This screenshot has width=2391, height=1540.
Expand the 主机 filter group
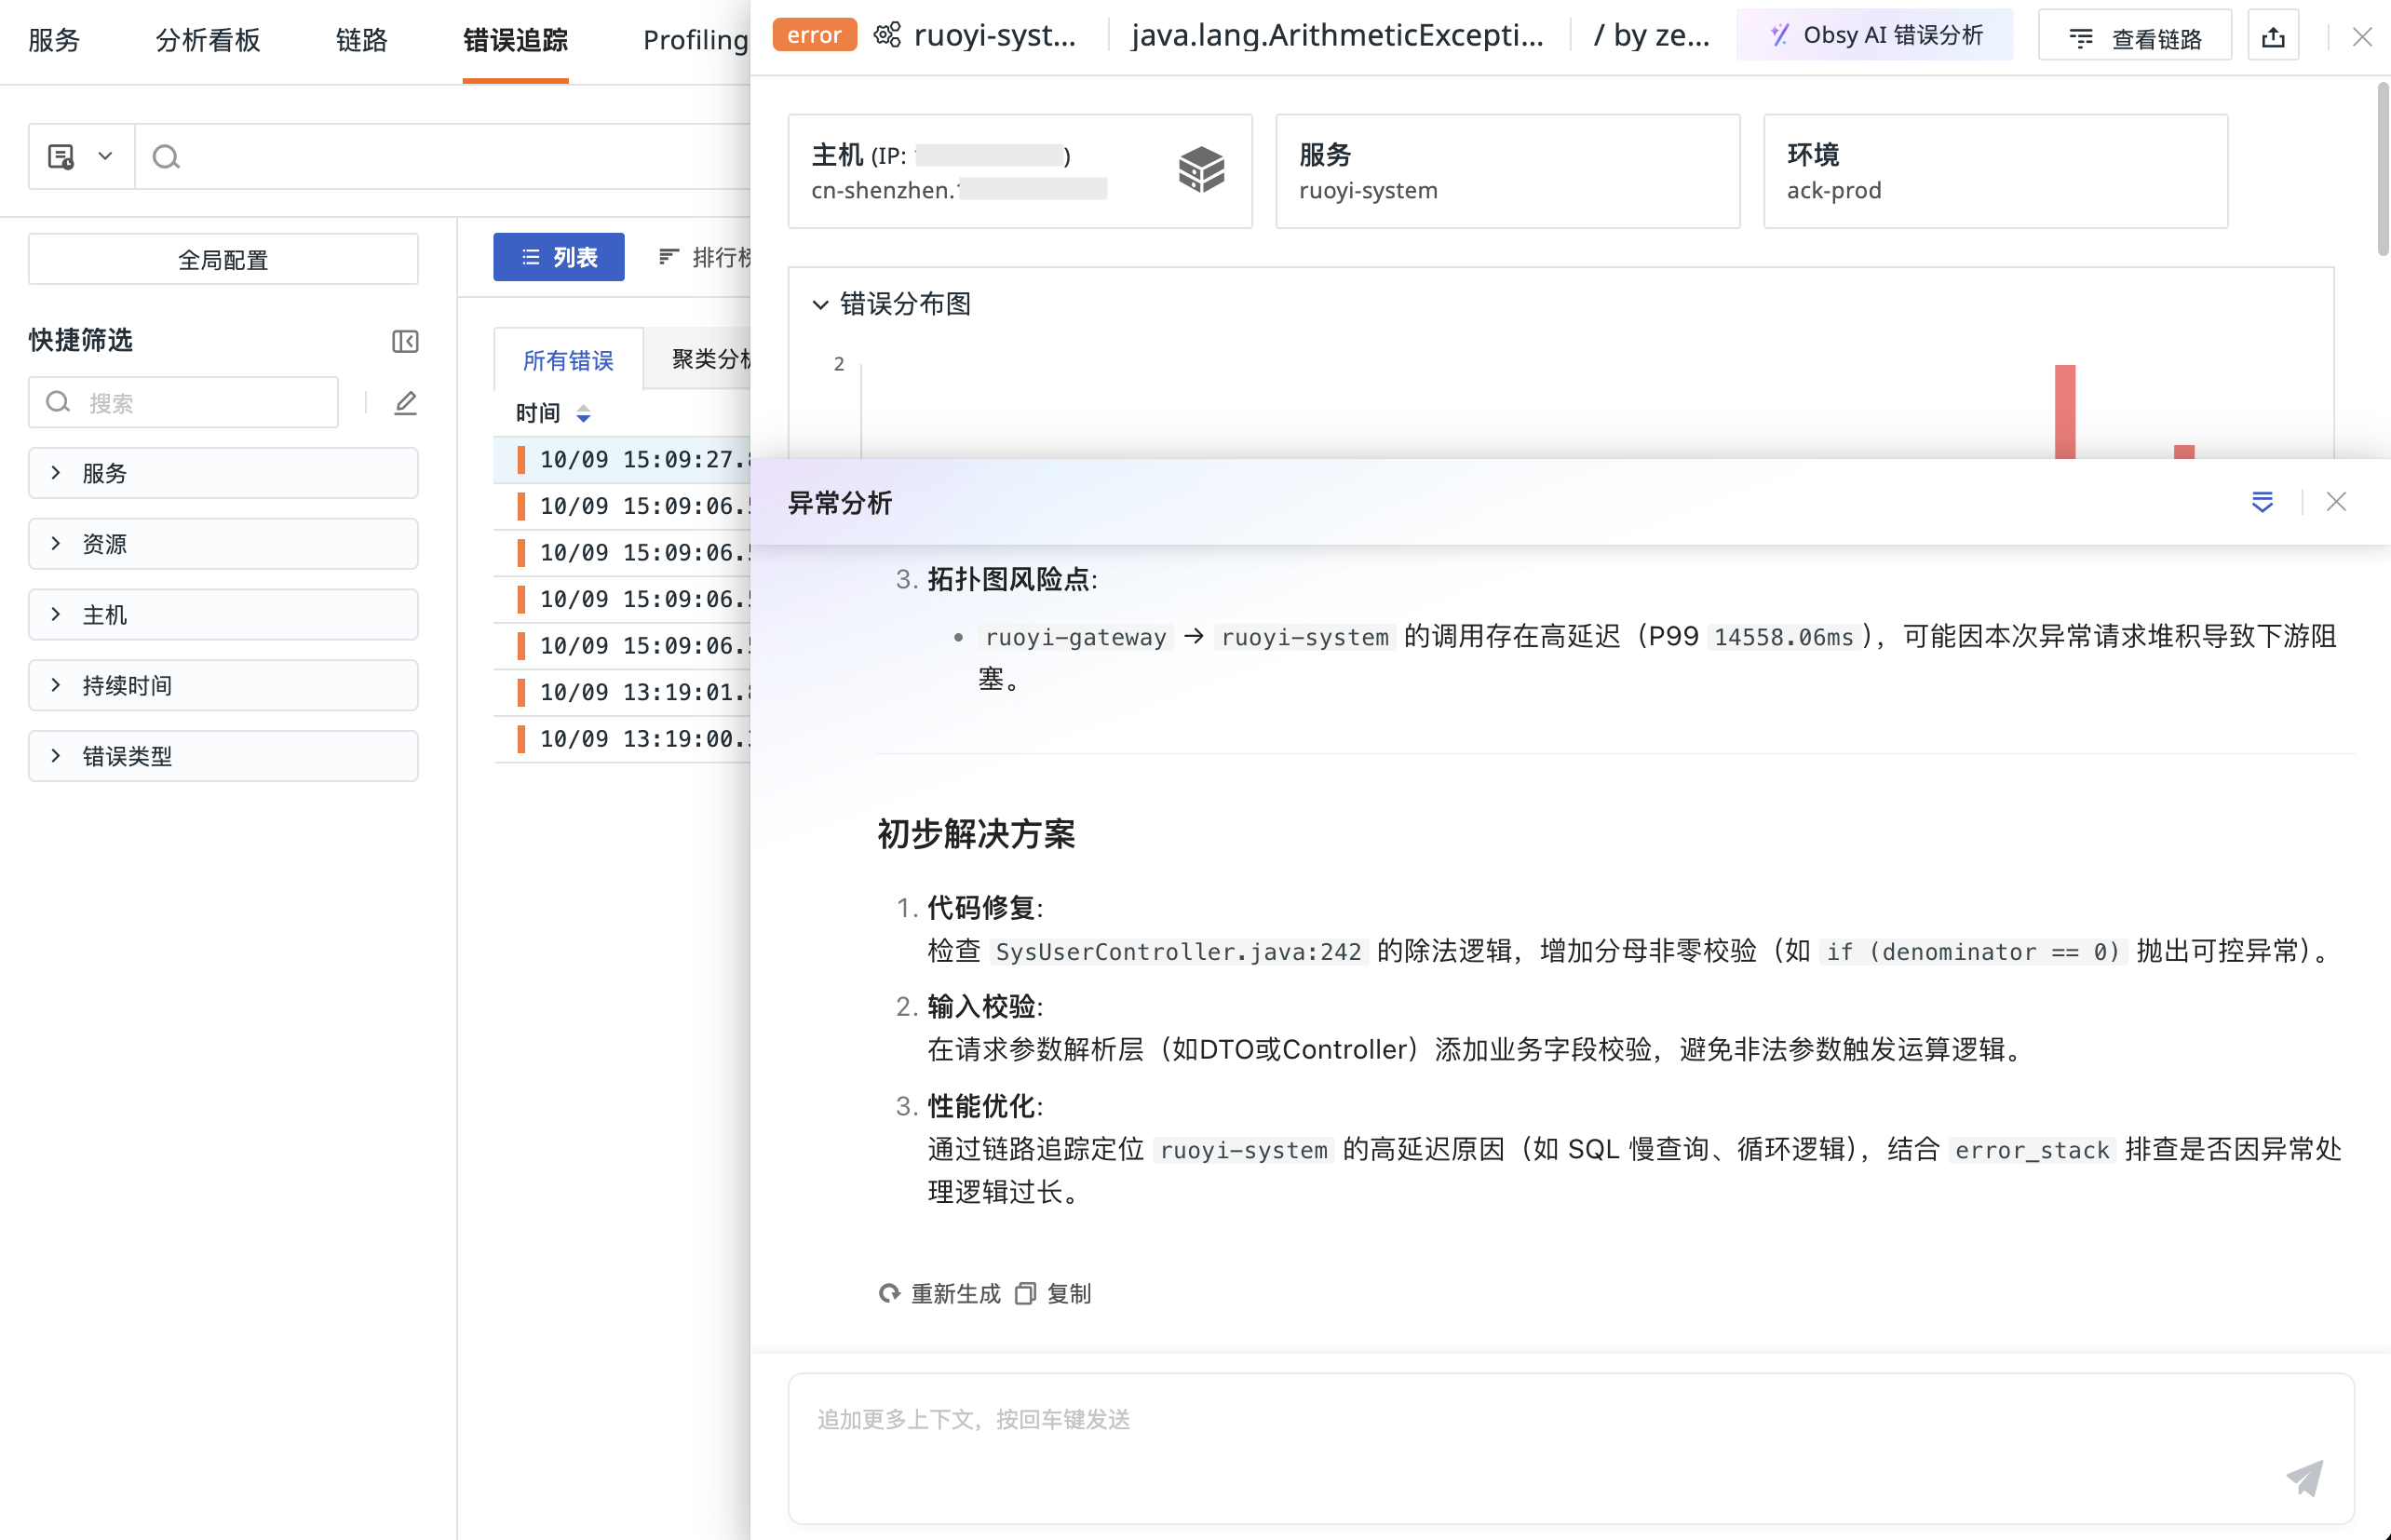coord(223,615)
